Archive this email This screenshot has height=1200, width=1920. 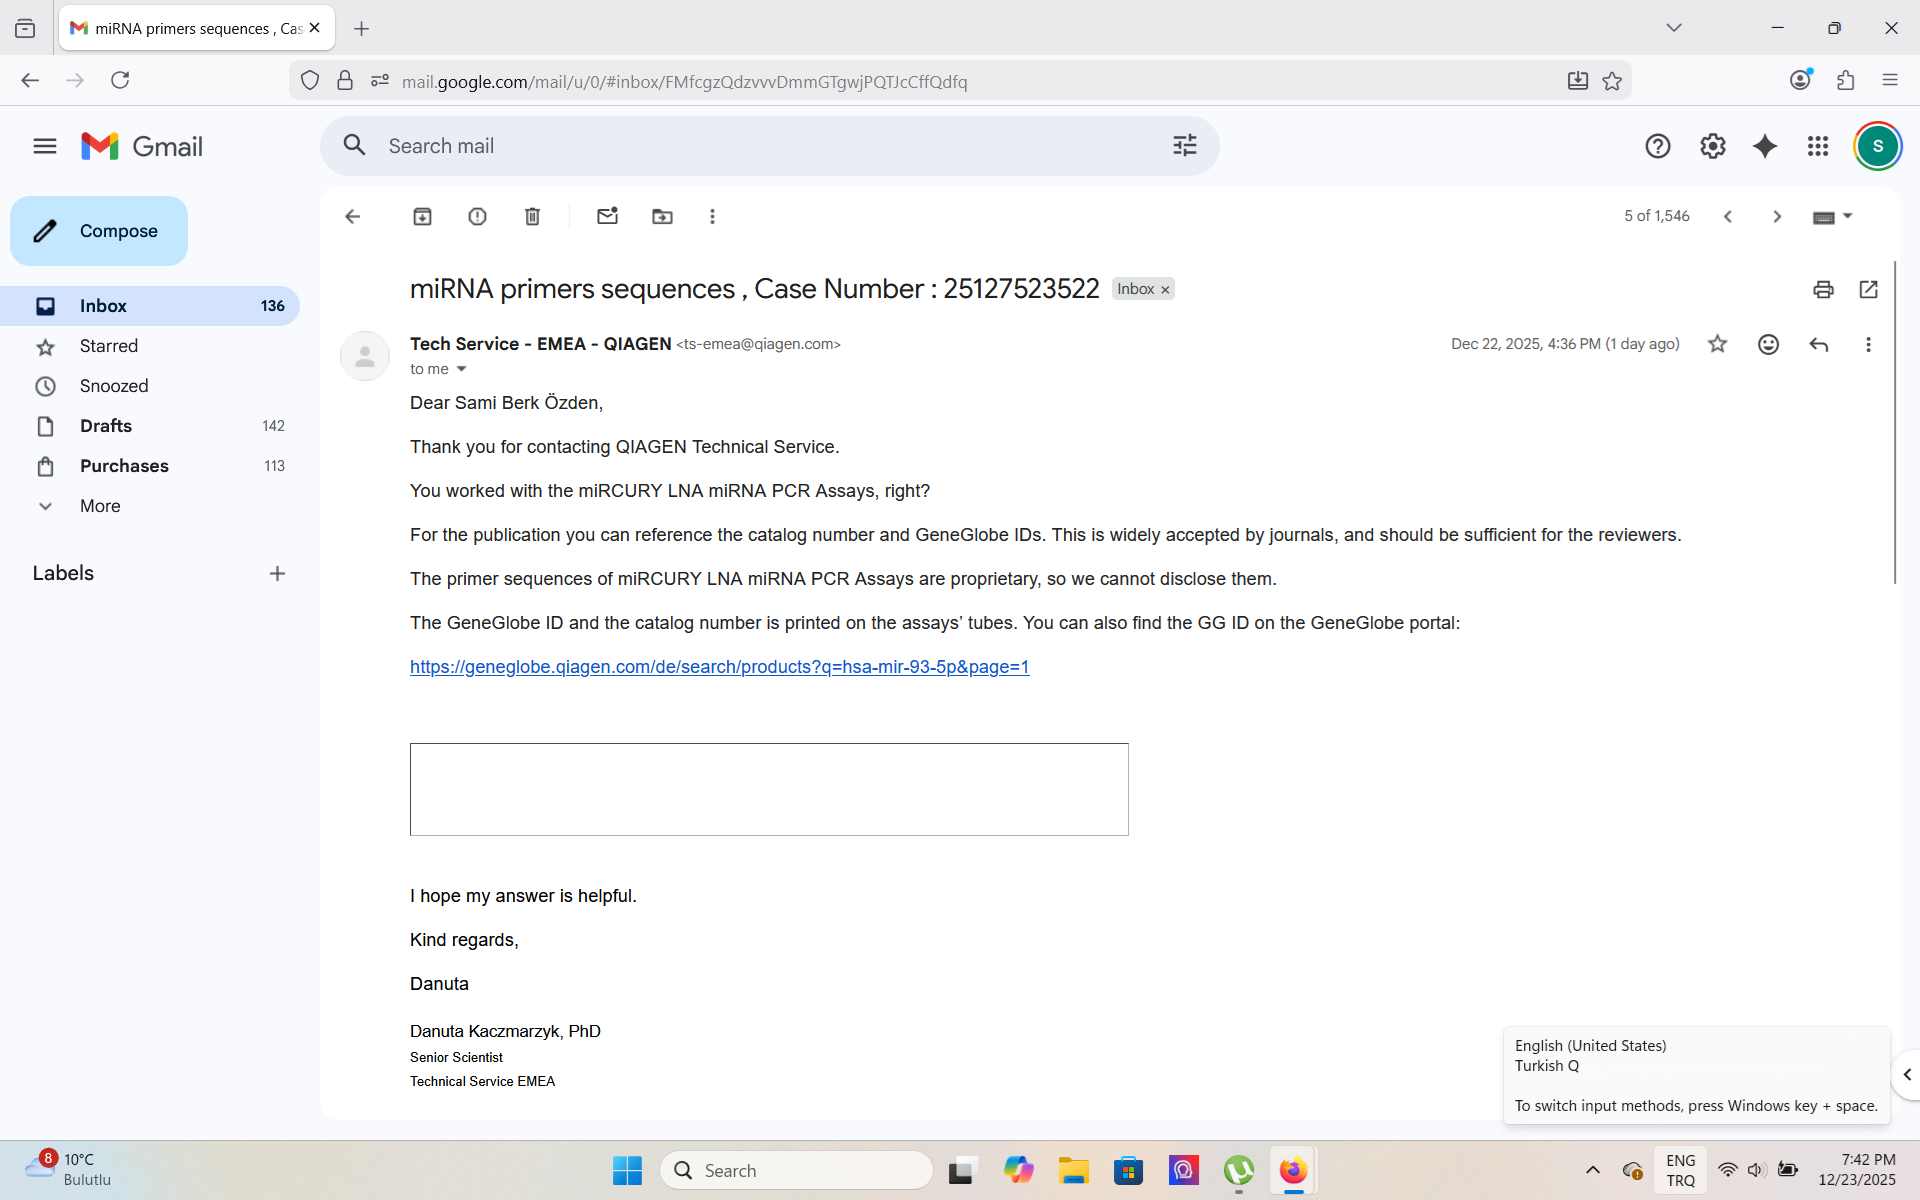[422, 216]
